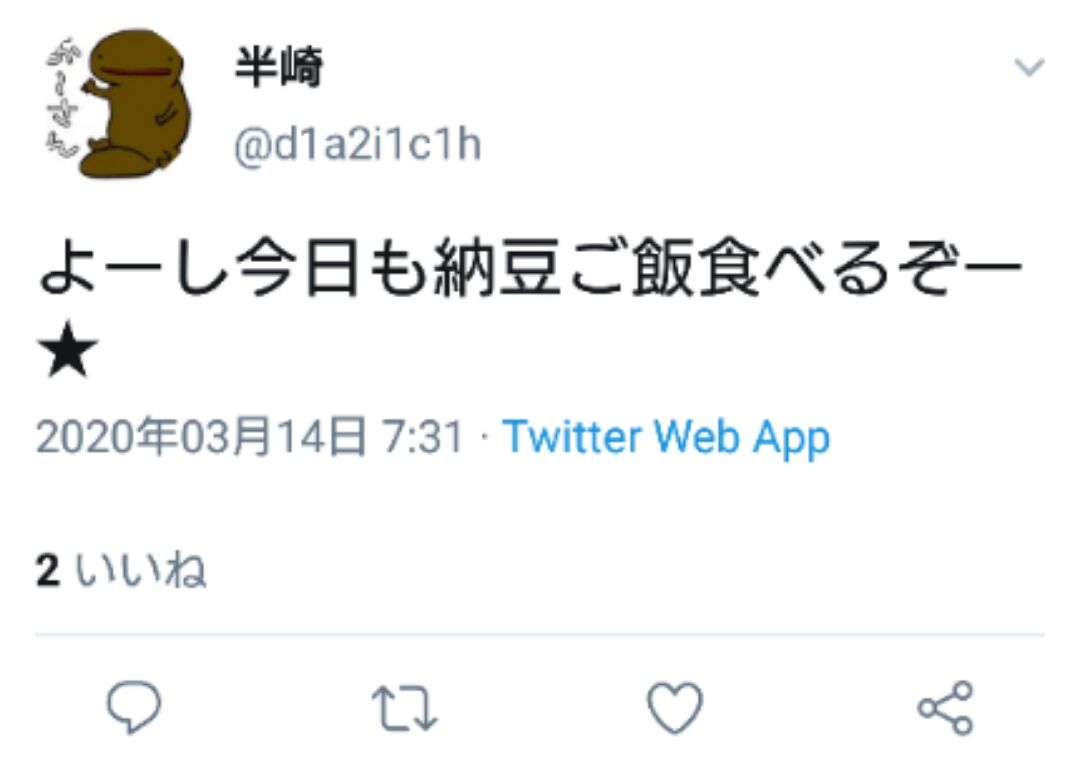Click the display name 半崎
The width and height of the screenshot is (1080, 766).
278,67
